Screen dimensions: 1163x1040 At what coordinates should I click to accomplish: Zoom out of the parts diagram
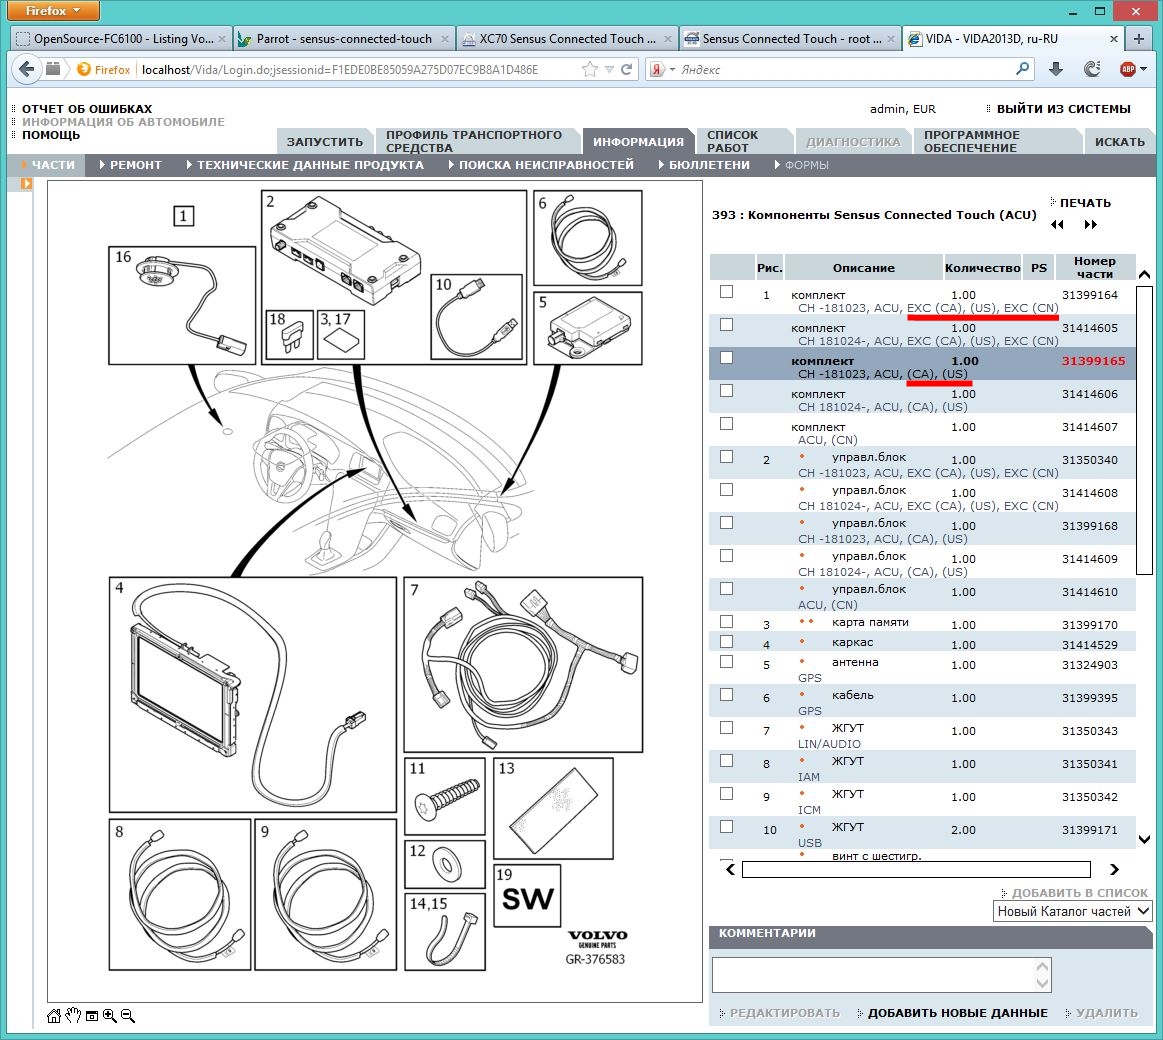(128, 1016)
